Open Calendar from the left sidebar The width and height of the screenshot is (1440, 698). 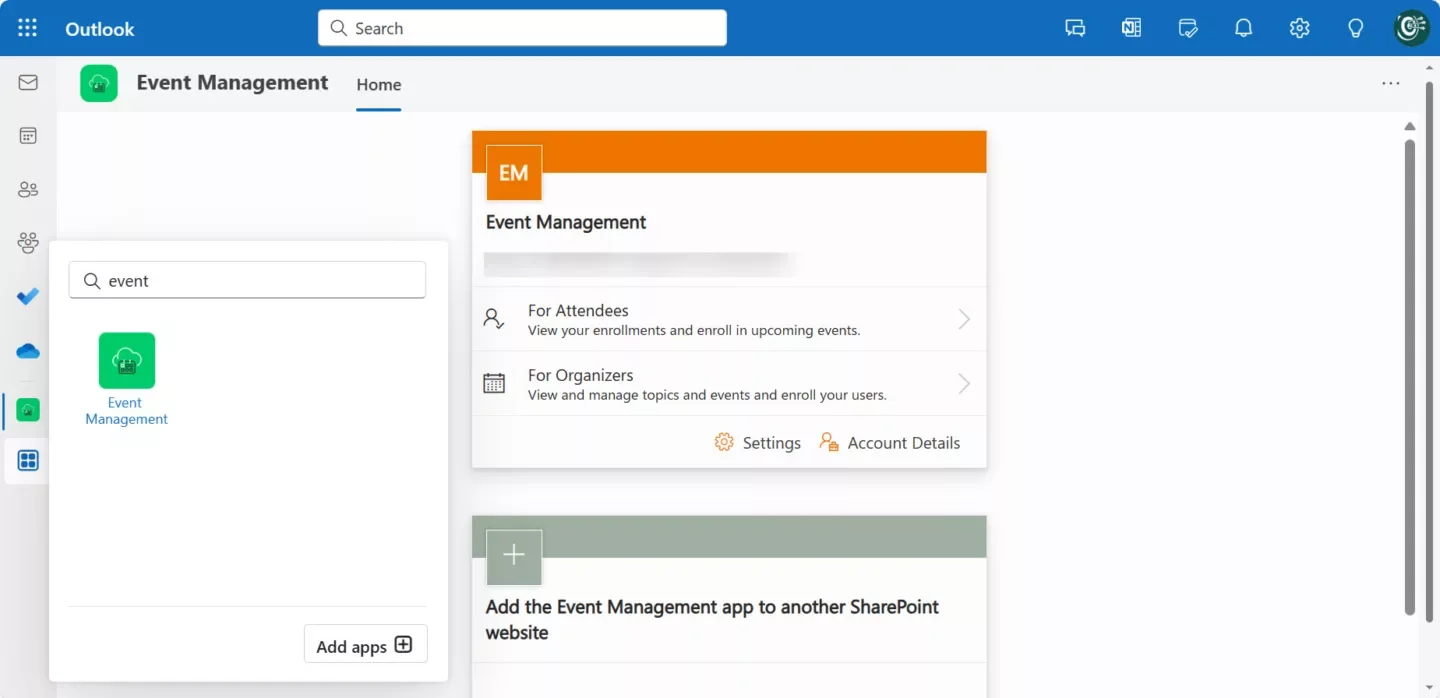point(28,135)
